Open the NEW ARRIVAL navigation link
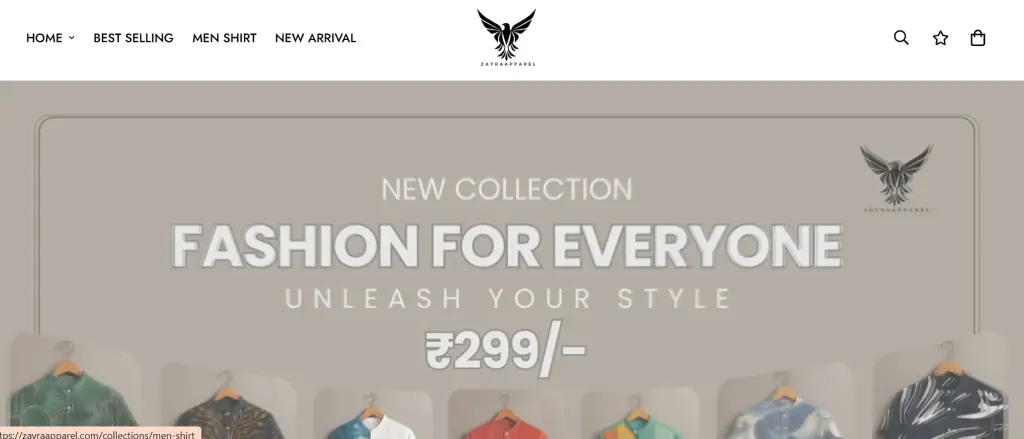The width and height of the screenshot is (1024, 439). [315, 38]
